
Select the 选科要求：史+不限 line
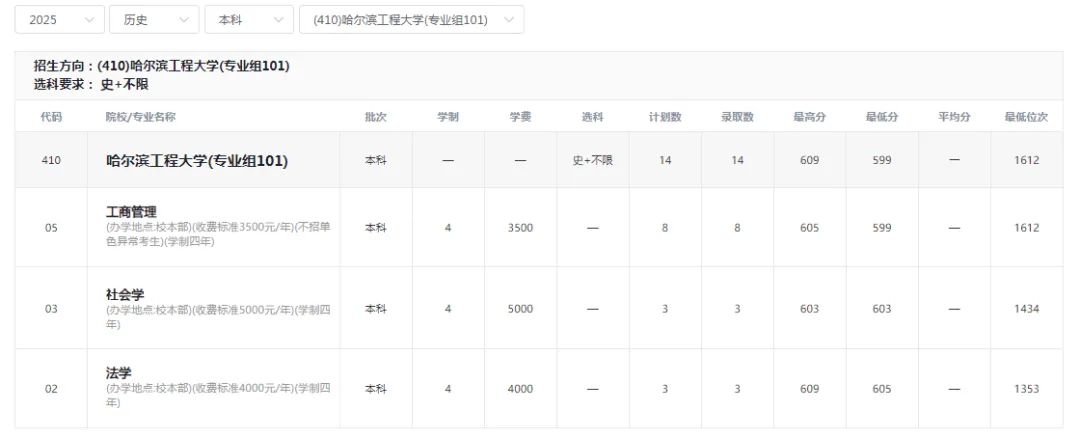tap(91, 85)
